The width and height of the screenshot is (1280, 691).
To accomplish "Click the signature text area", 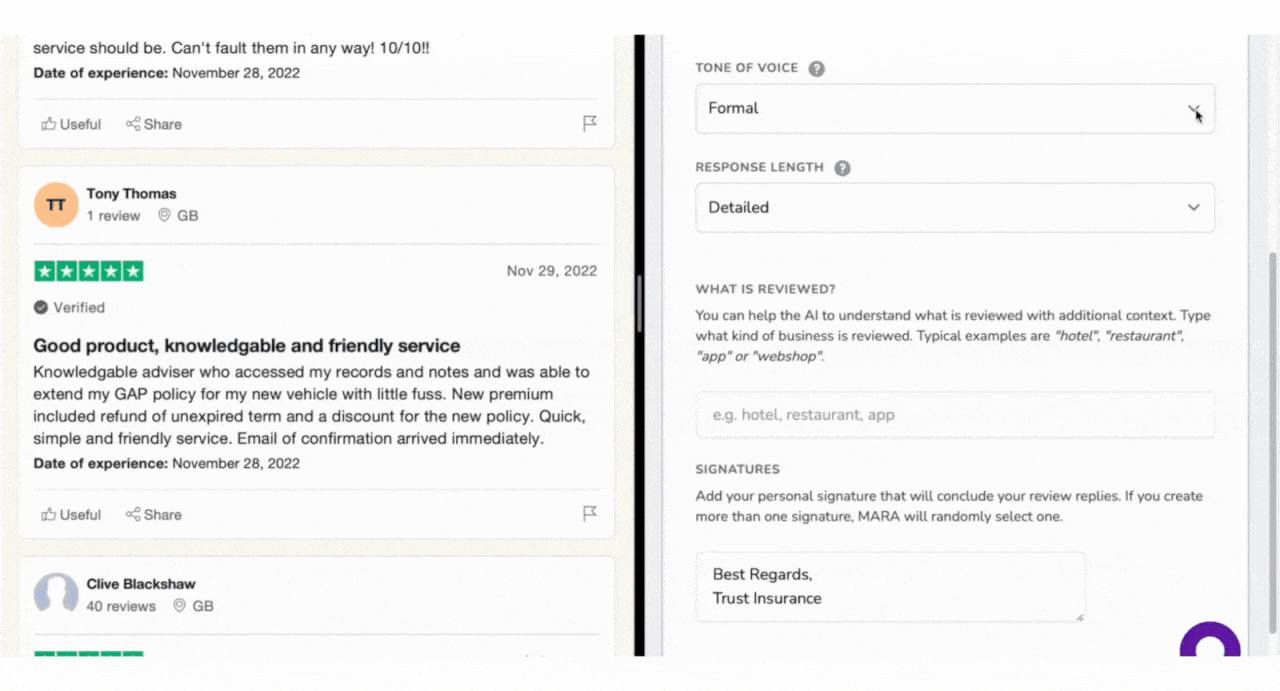I will pyautogui.click(x=890, y=588).
